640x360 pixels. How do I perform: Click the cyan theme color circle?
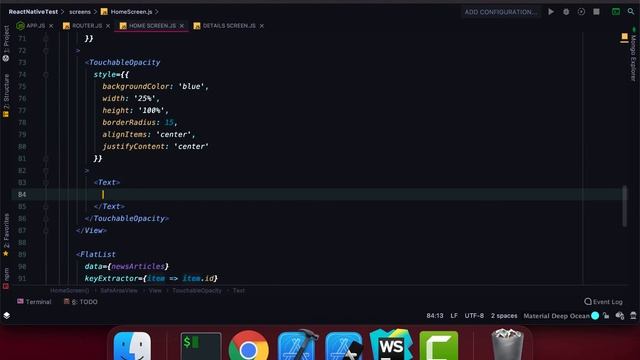coord(595,316)
